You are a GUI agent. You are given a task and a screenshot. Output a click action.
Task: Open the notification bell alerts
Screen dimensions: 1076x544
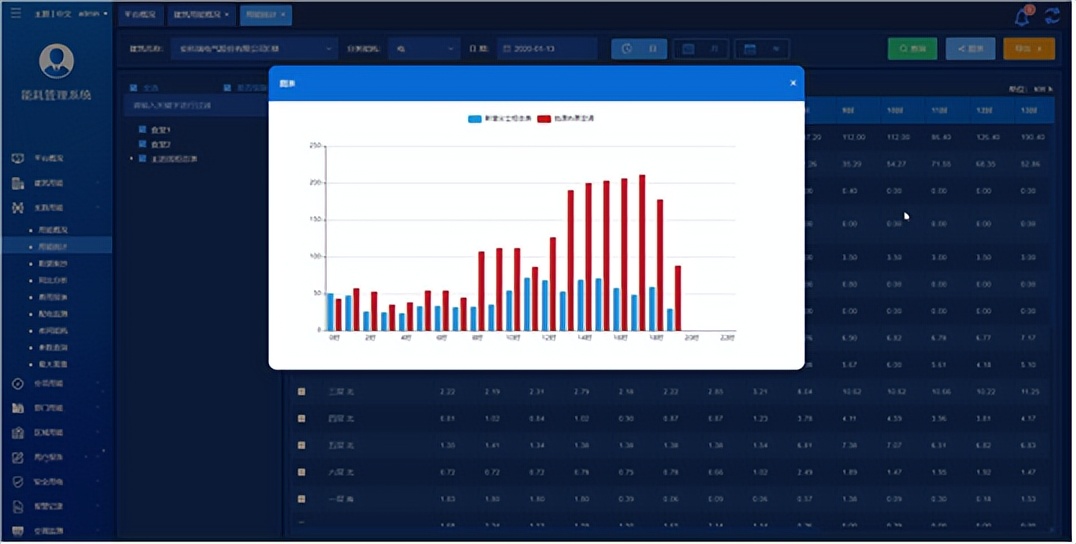[x=1022, y=17]
